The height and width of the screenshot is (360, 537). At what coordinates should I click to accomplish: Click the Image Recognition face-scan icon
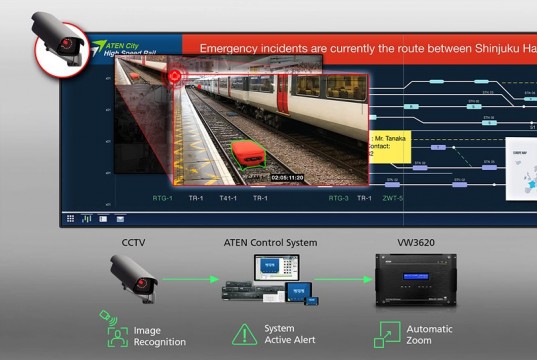click(118, 337)
